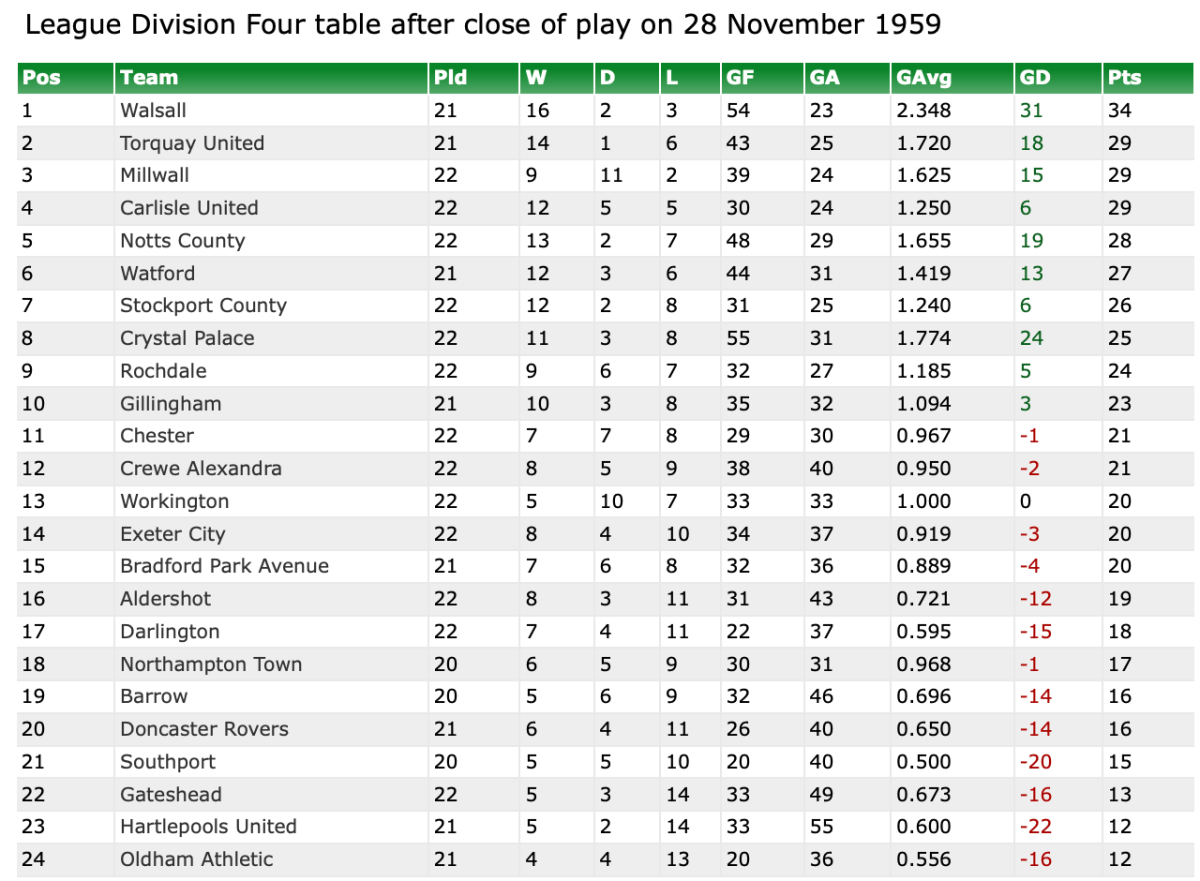The height and width of the screenshot is (881, 1200).
Task: Select Northampton Town team name
Action: (x=211, y=665)
